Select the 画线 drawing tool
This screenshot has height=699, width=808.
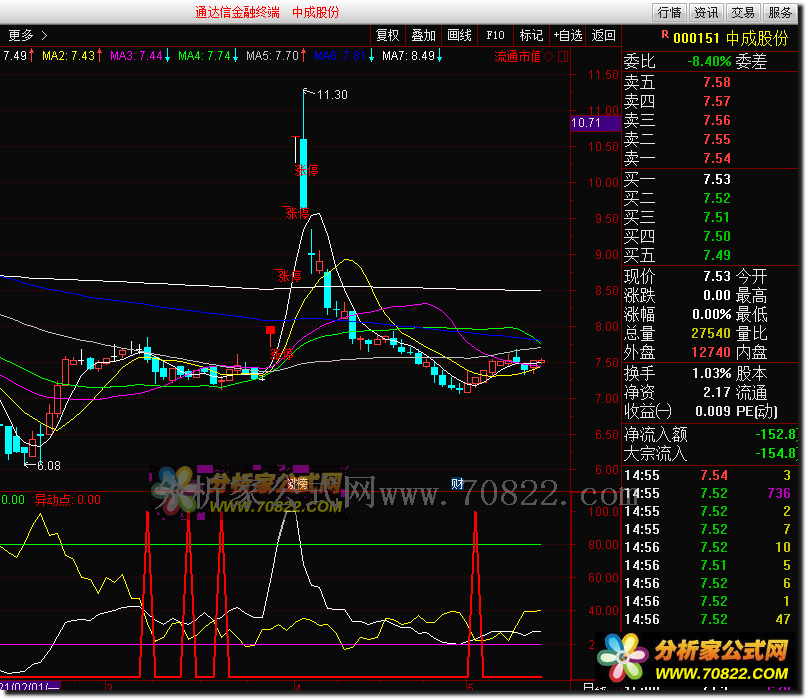pyautogui.click(x=460, y=36)
